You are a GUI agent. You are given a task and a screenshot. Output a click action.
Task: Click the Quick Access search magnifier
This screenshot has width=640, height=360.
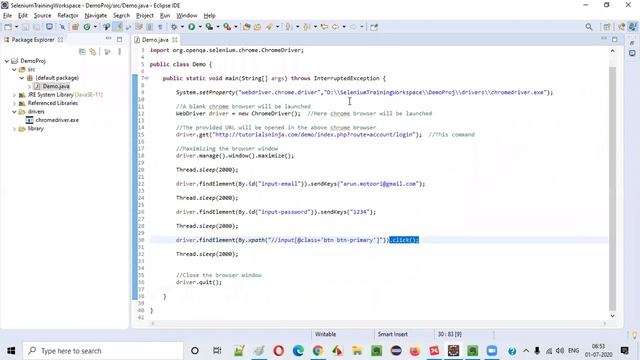[589, 27]
